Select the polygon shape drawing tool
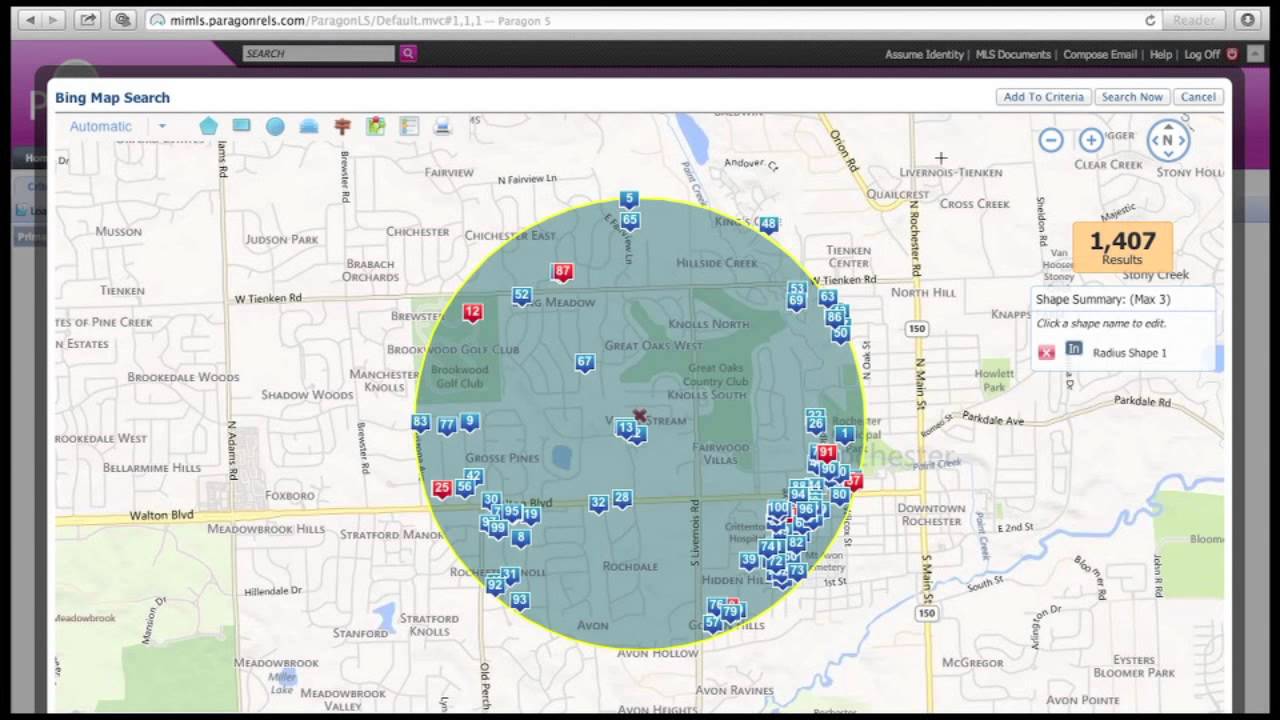The width and height of the screenshot is (1280, 720). click(208, 126)
